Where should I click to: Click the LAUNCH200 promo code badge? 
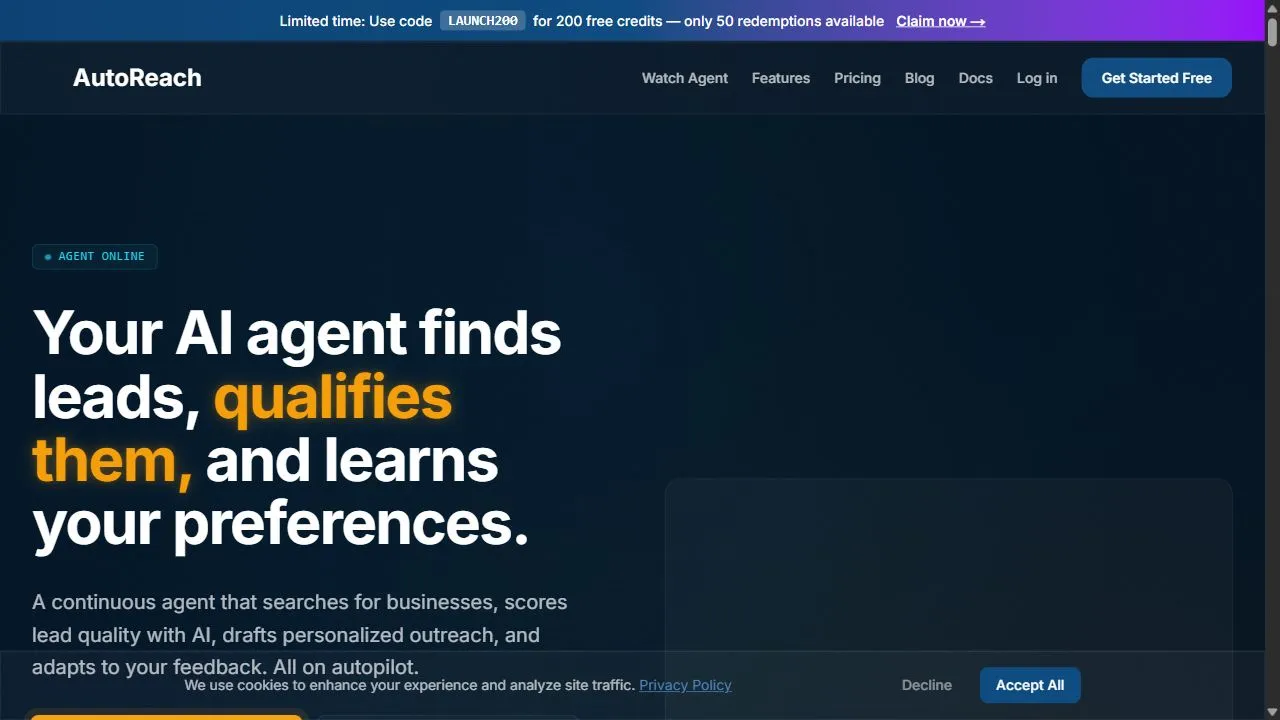coord(483,20)
